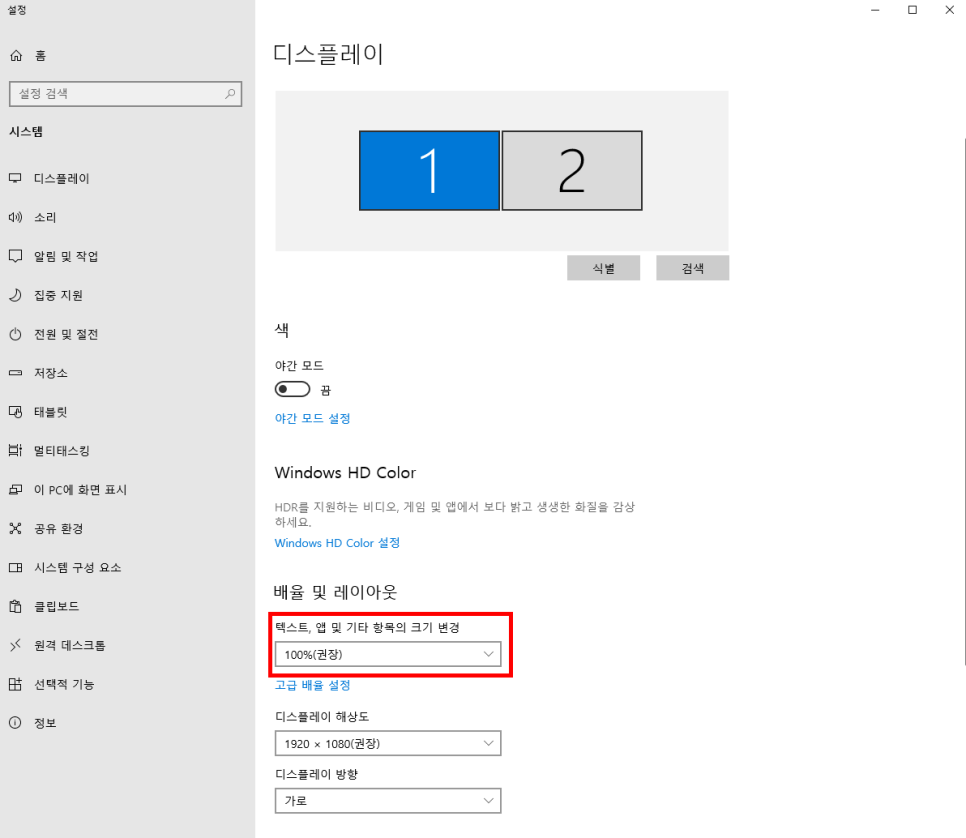This screenshot has height=838, width=966.
Task: Click the Home (홈) icon in sidebar
Action: (x=16, y=55)
